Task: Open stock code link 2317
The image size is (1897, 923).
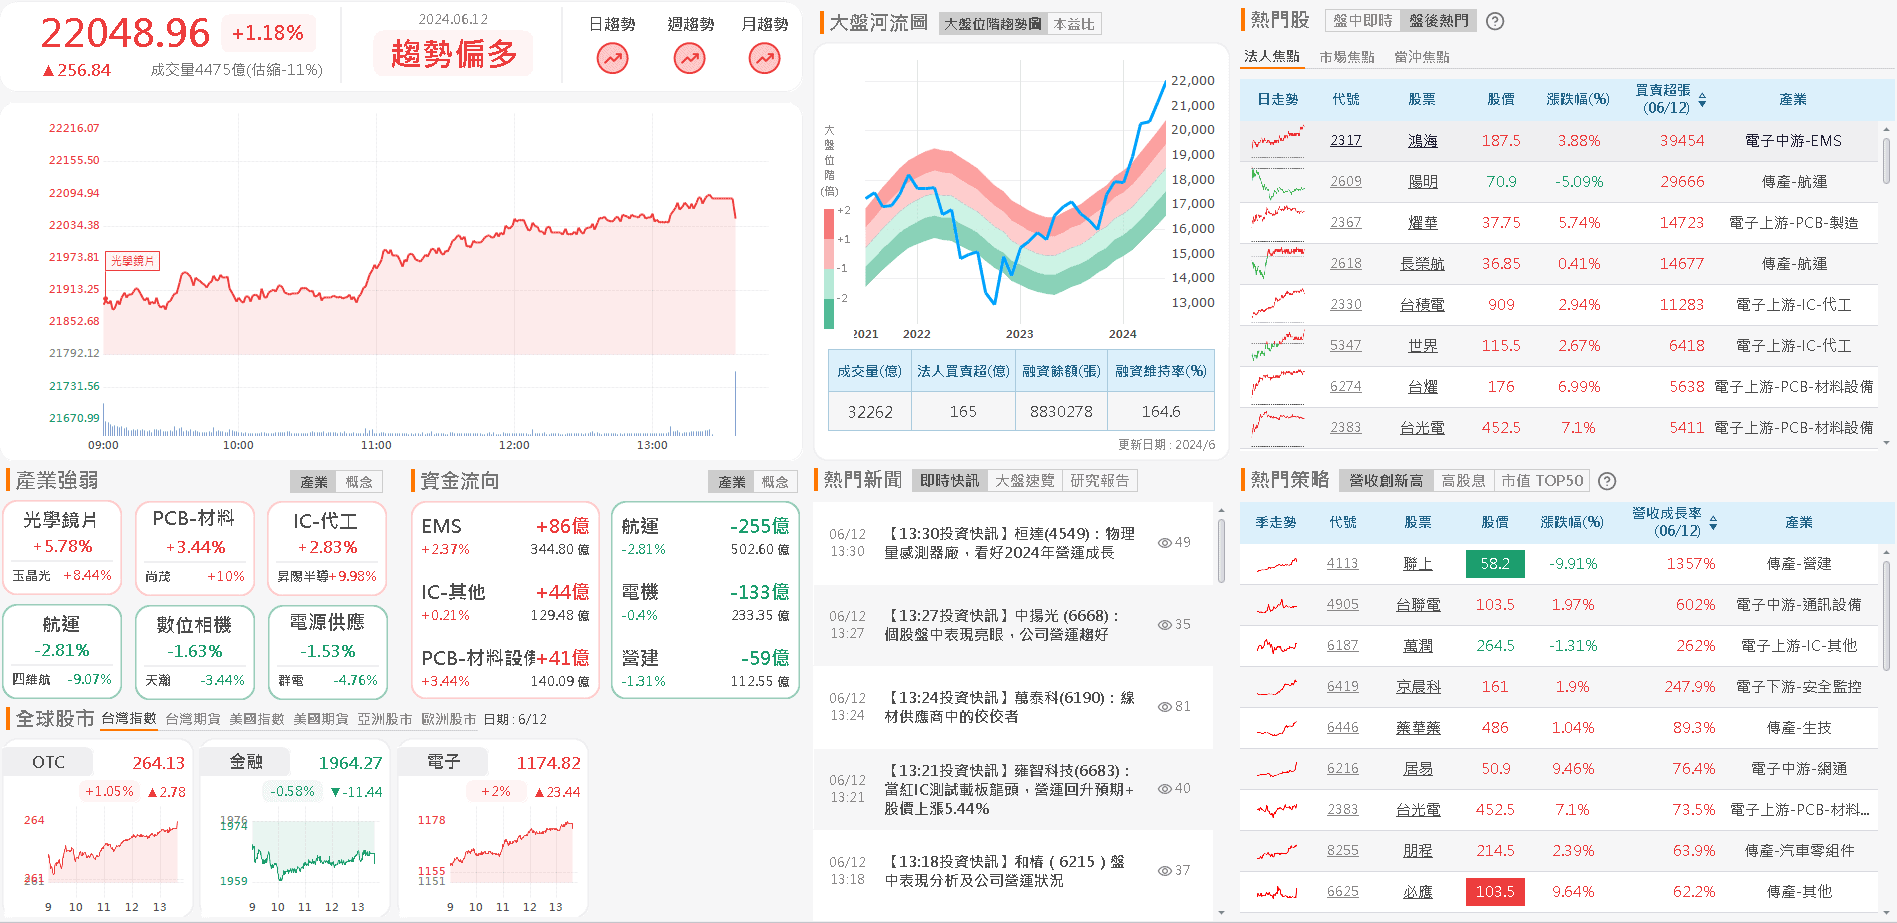Action: click(x=1346, y=141)
